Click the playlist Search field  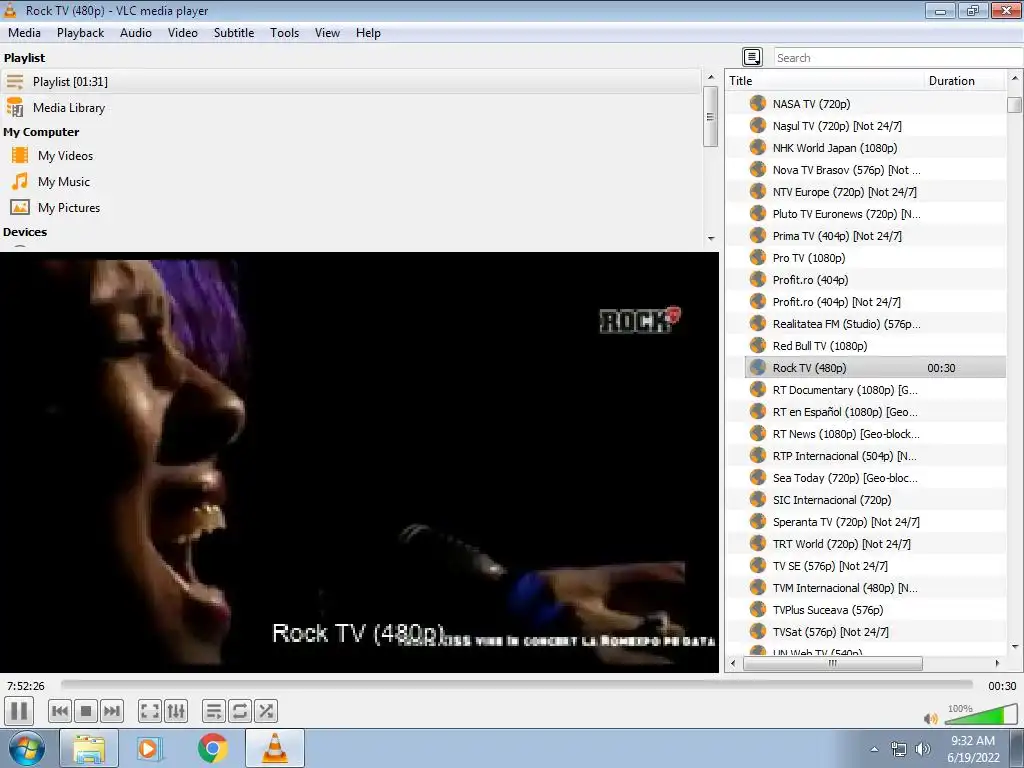[898, 57]
